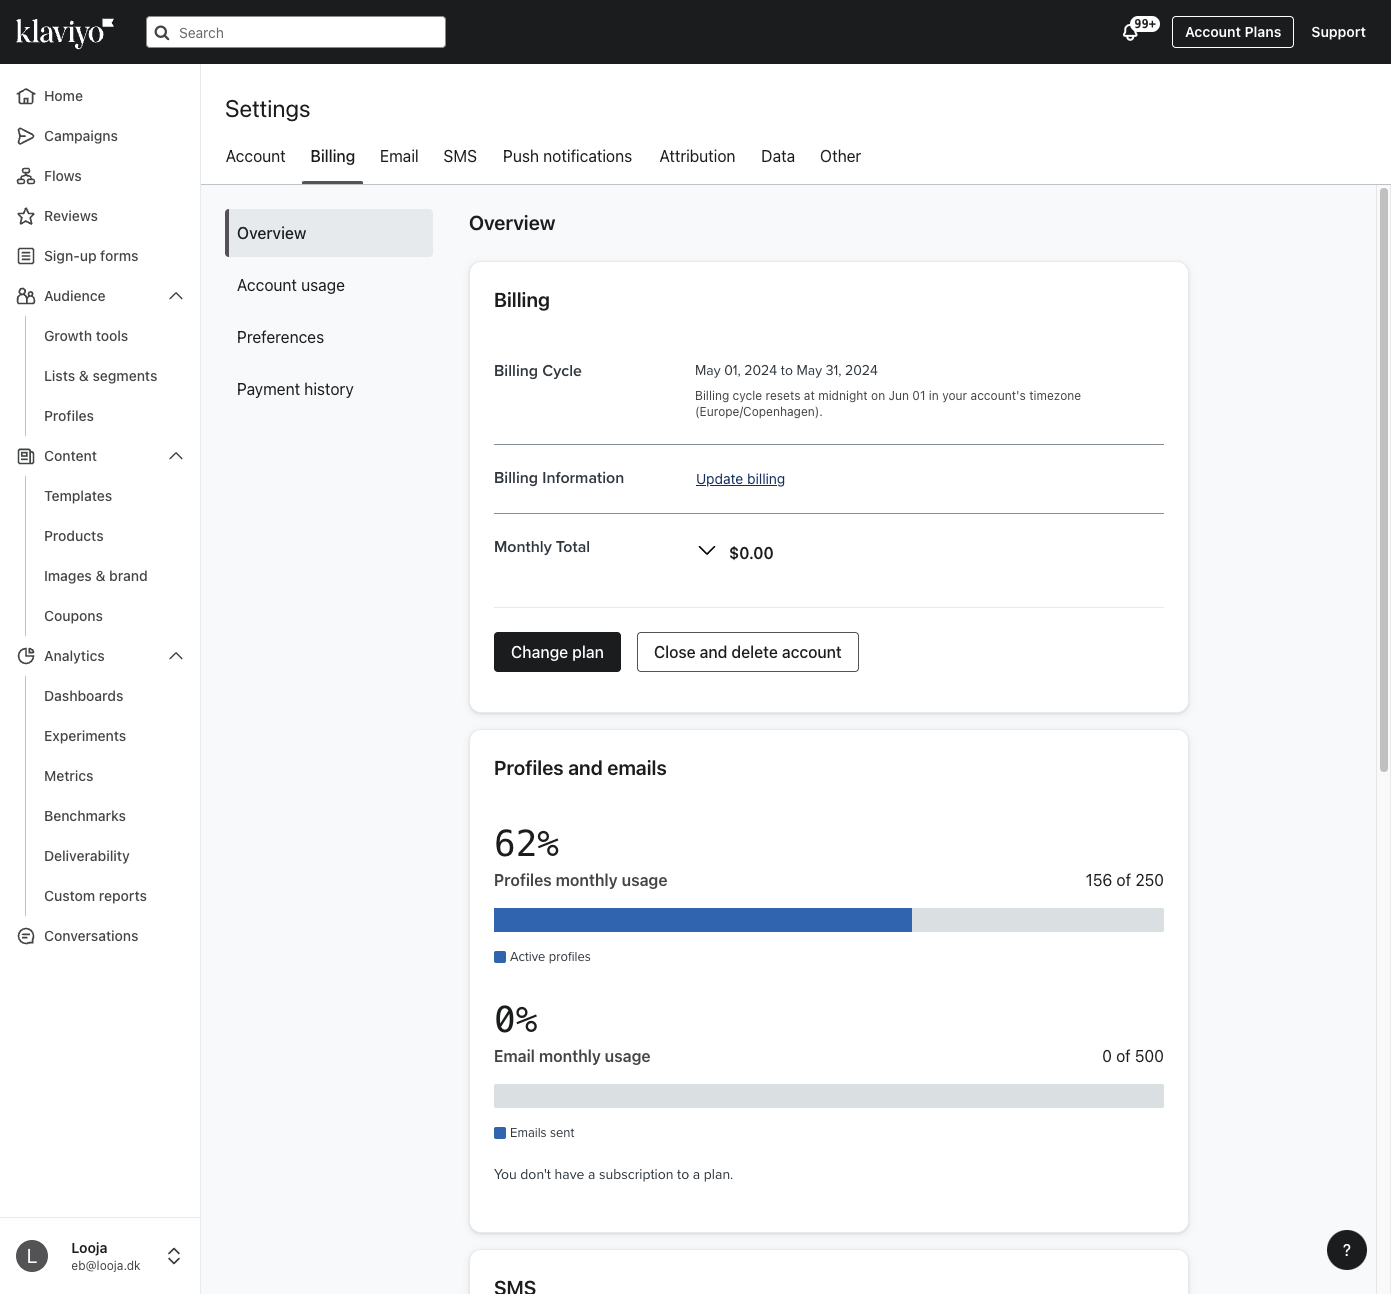1391x1294 pixels.
Task: Click the Profiles monthly usage progress bar
Action: tap(829, 920)
